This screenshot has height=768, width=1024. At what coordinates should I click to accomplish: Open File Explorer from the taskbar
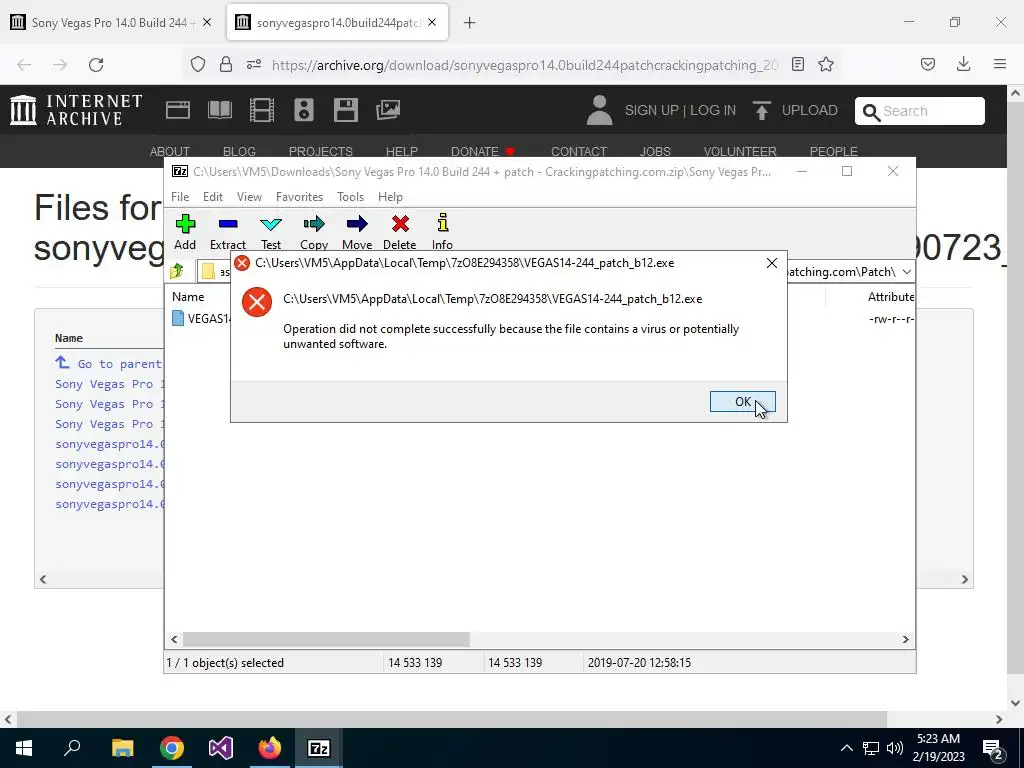pos(122,748)
